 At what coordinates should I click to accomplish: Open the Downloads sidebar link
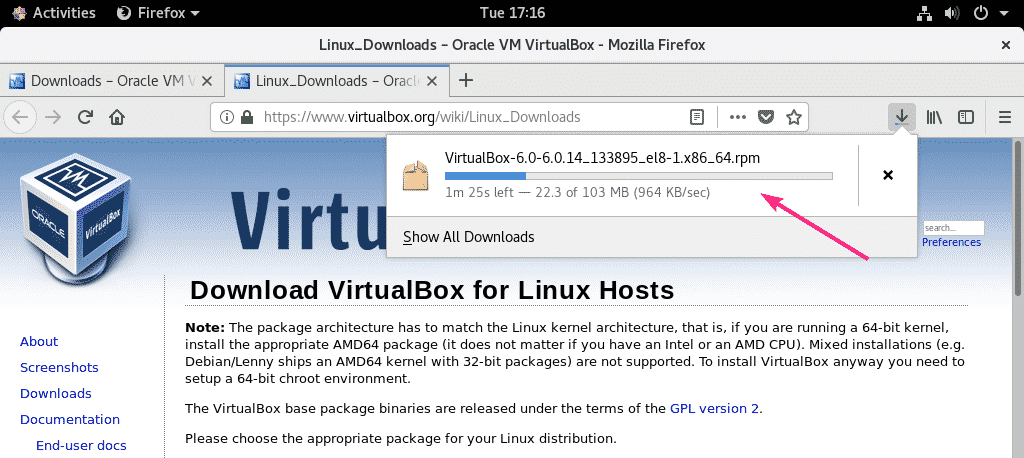pyautogui.click(x=56, y=393)
